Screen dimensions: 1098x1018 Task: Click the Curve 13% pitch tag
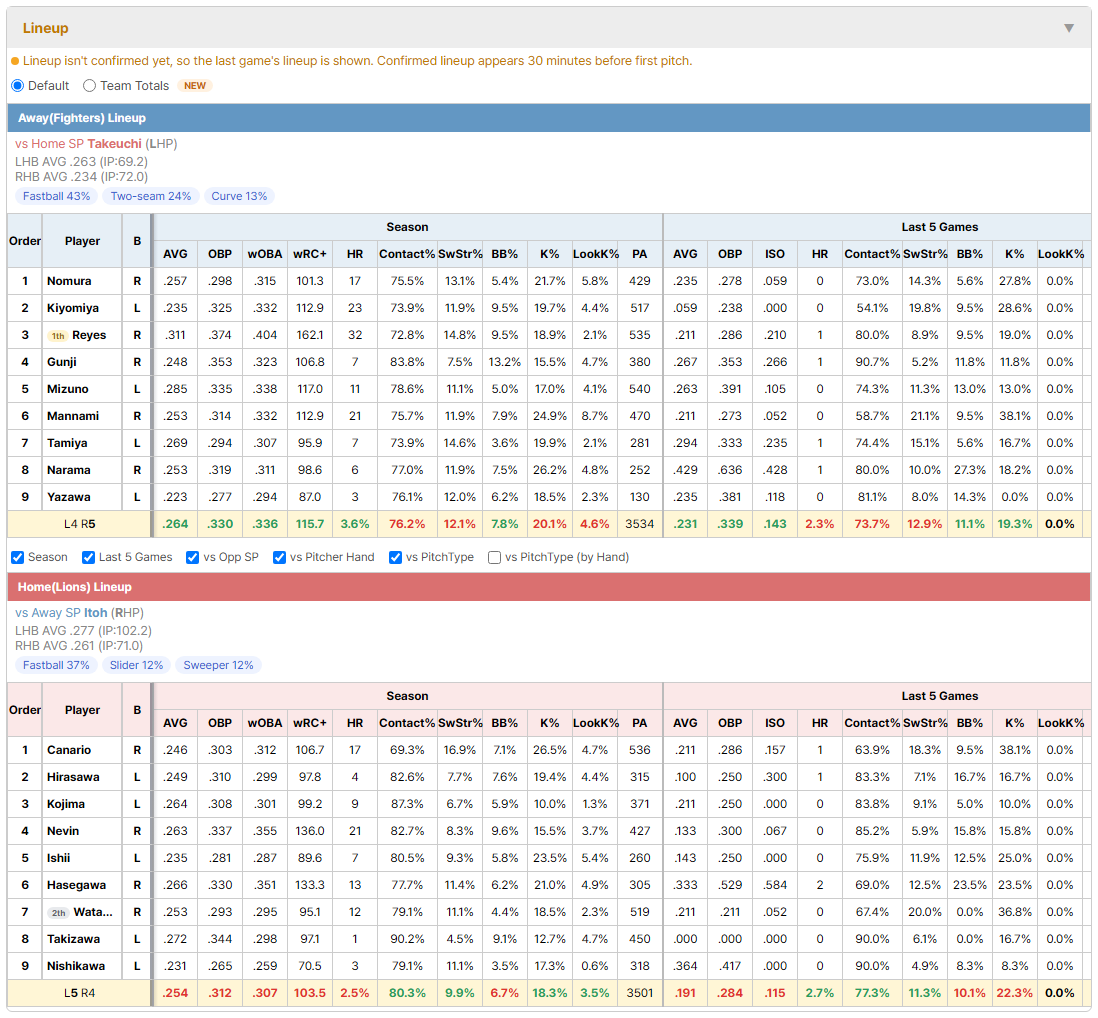coord(239,196)
